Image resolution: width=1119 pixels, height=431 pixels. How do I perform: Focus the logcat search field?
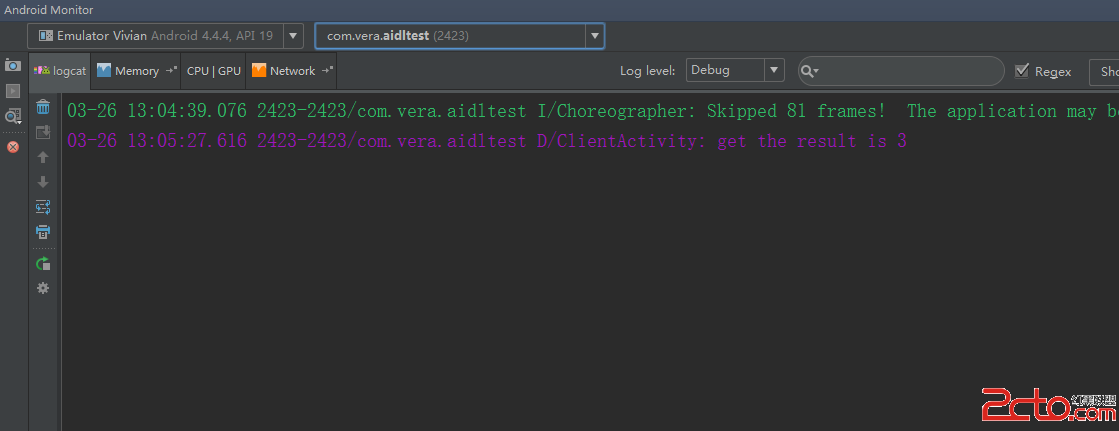(901, 71)
